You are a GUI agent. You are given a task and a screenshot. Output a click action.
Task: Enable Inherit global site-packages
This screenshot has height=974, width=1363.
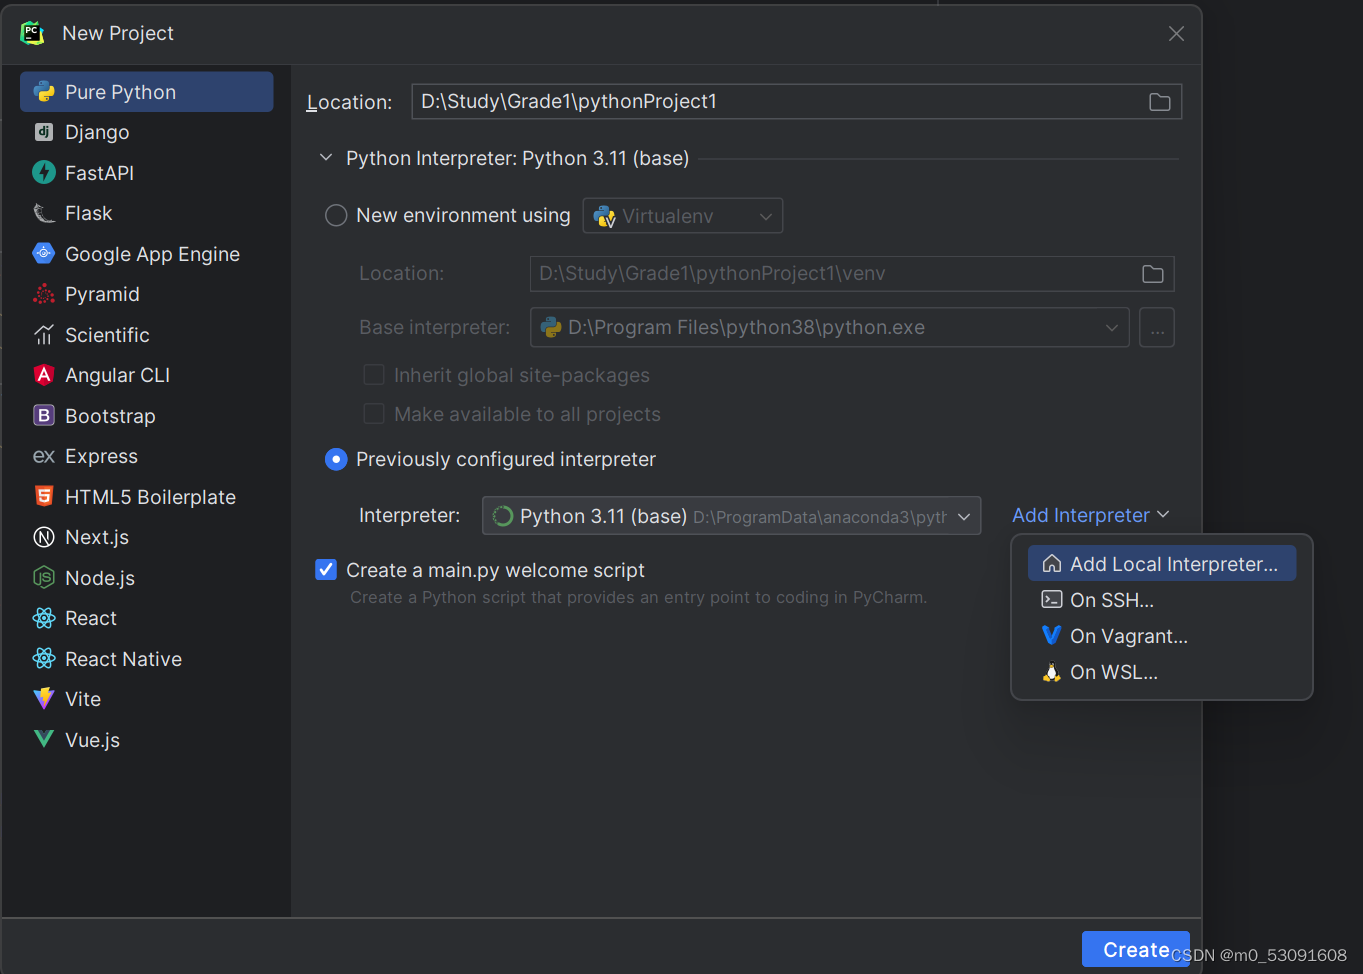[x=374, y=375]
